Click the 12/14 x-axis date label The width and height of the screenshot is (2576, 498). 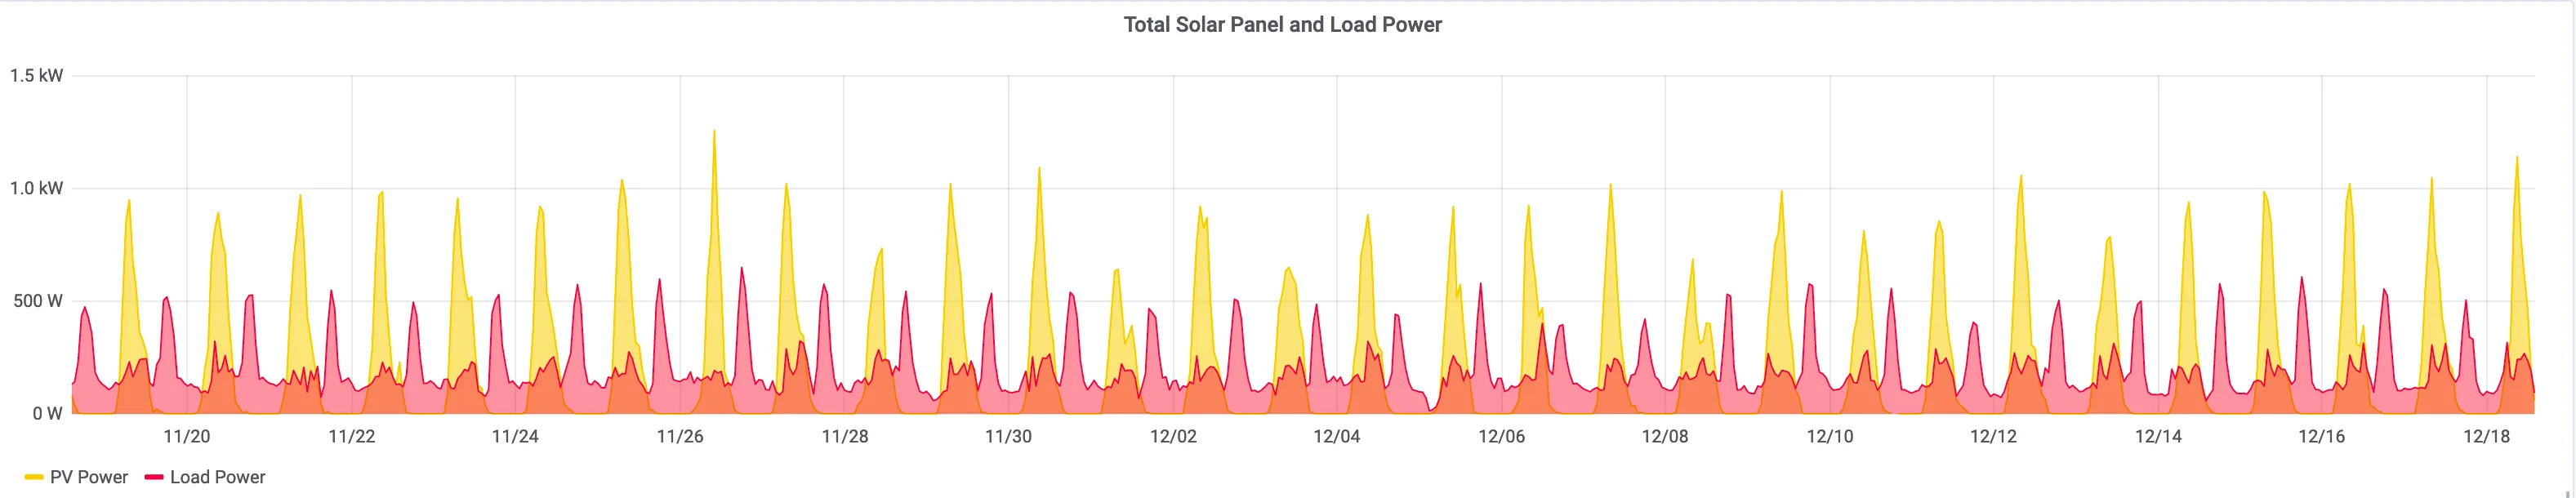coord(2158,436)
